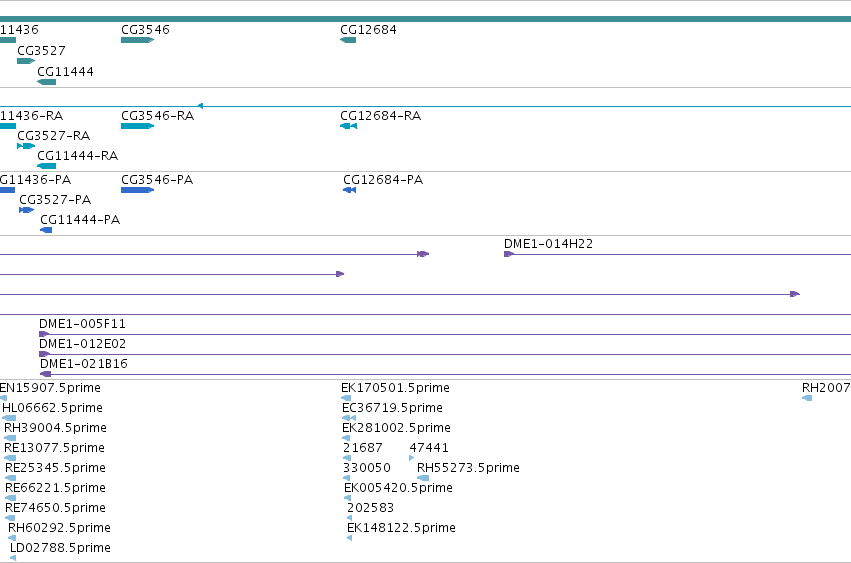The height and width of the screenshot is (563, 851).
Task: Click the CG3527-RA transcript glyph
Action: 26,146
